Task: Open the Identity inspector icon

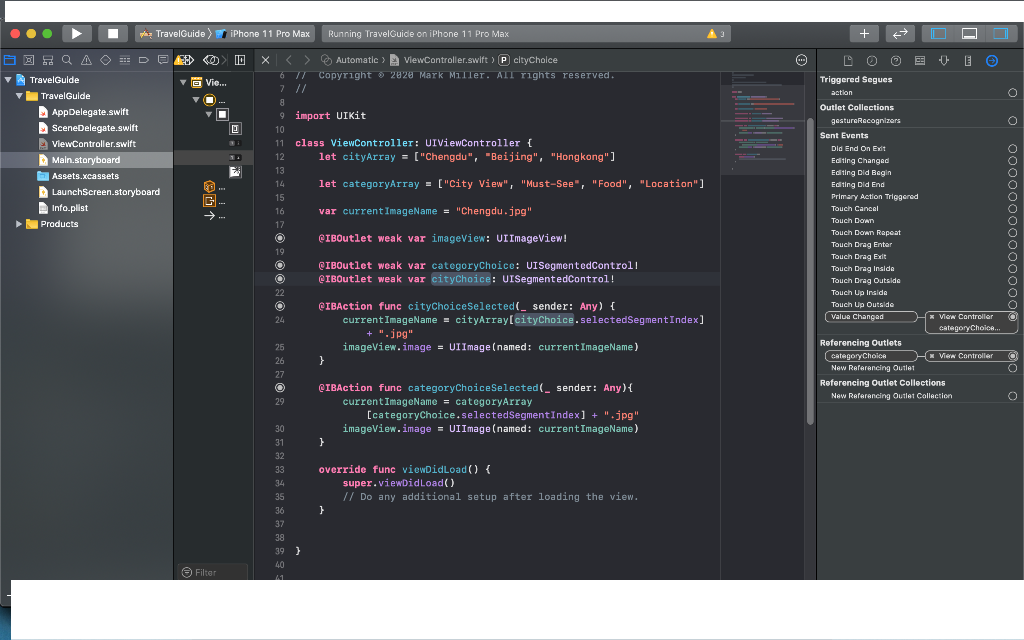Action: point(921,60)
